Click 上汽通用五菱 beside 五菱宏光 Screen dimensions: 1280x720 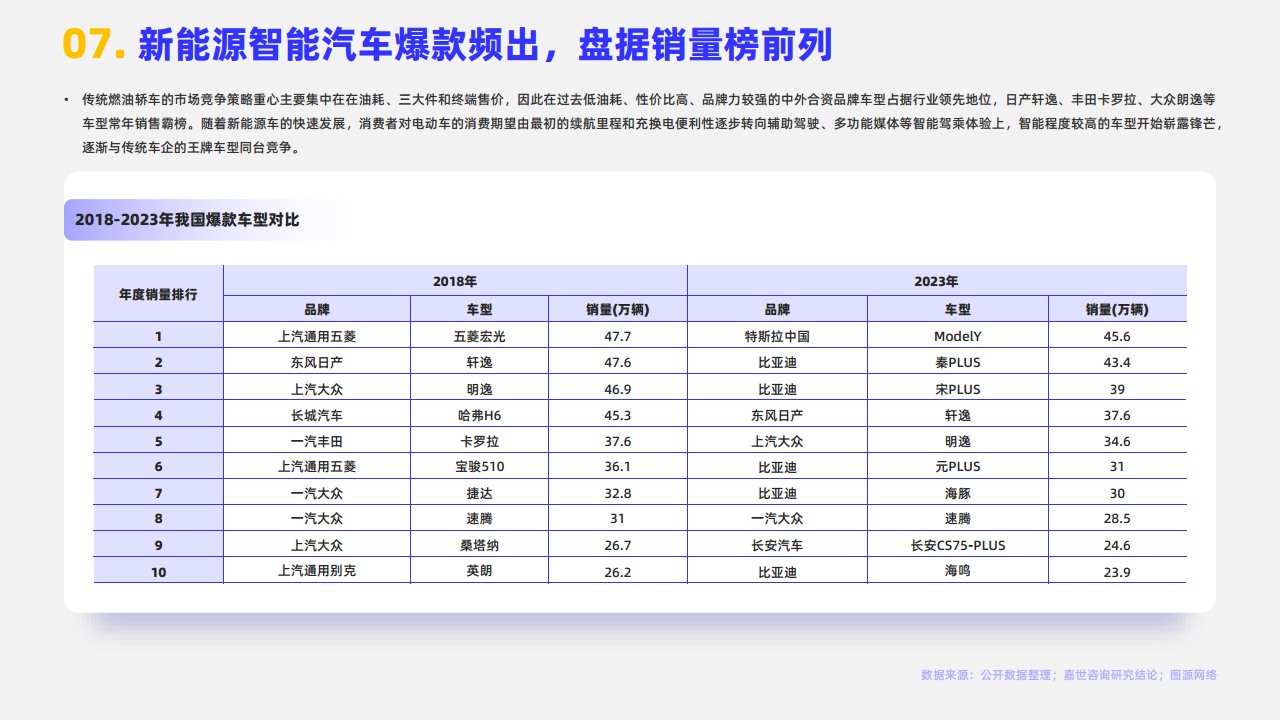pyautogui.click(x=317, y=337)
